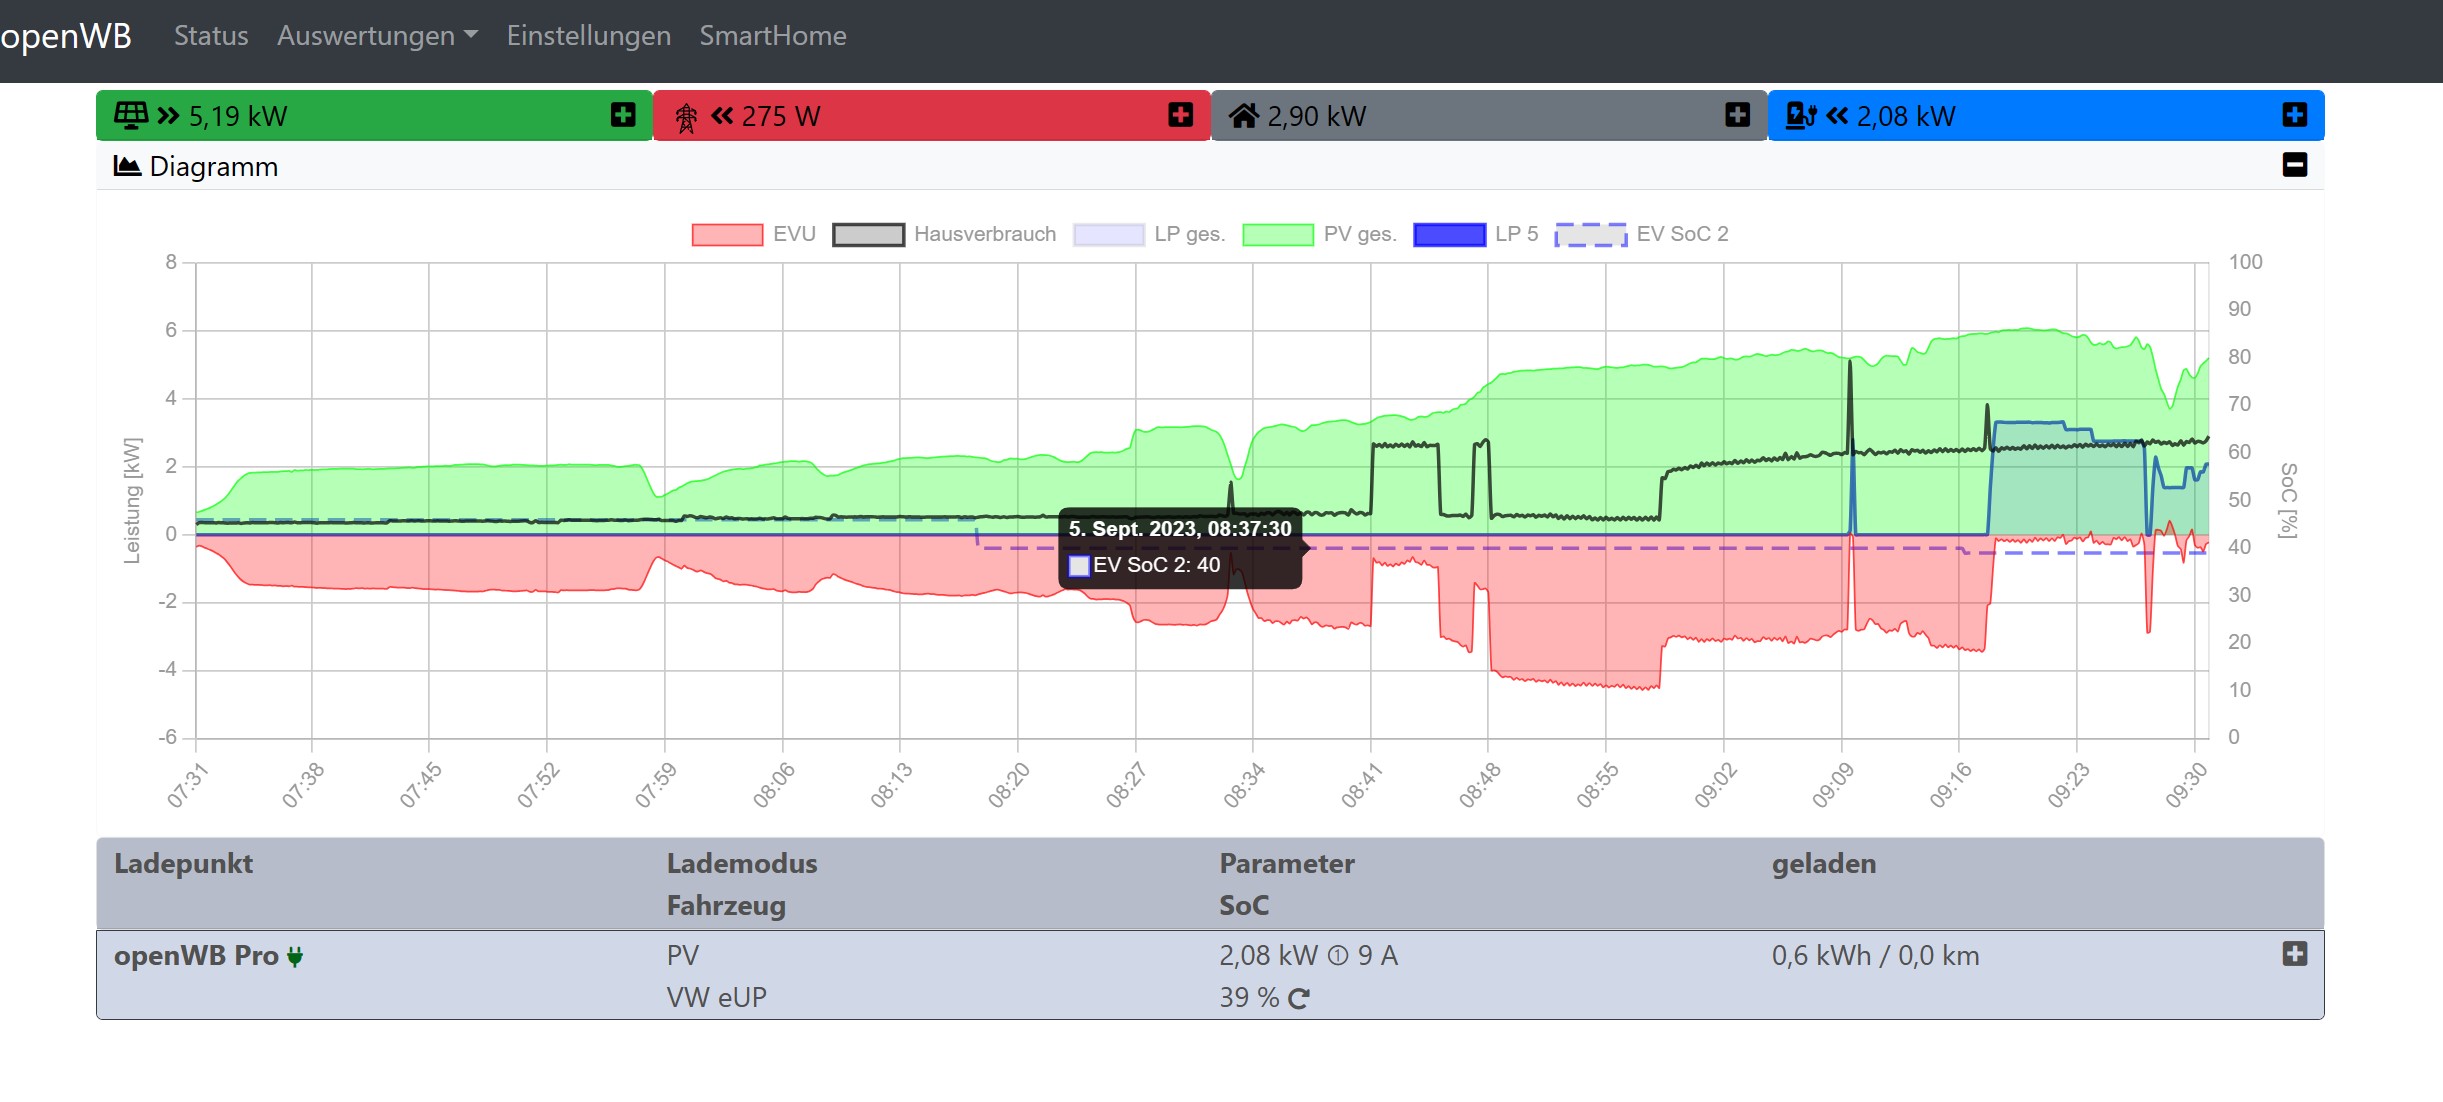Click the solar panel PV icon
This screenshot has height=1102, width=2443.
click(x=131, y=115)
